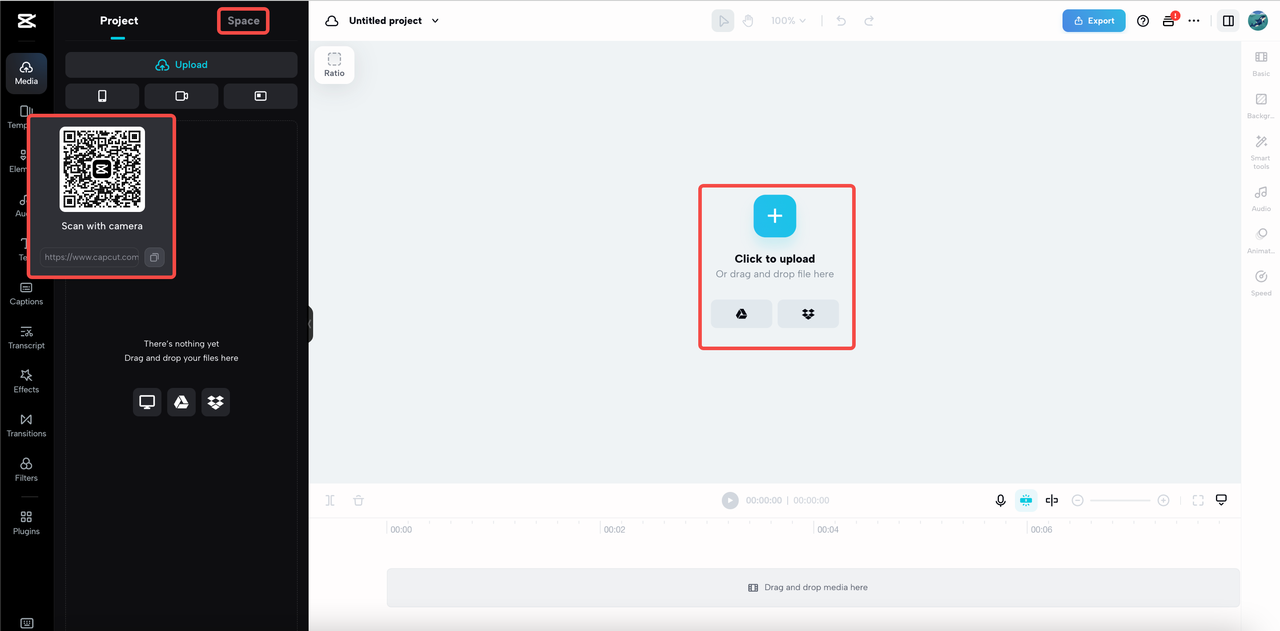Import from Google Drive on the canvas
This screenshot has width=1280, height=631.
click(x=741, y=314)
